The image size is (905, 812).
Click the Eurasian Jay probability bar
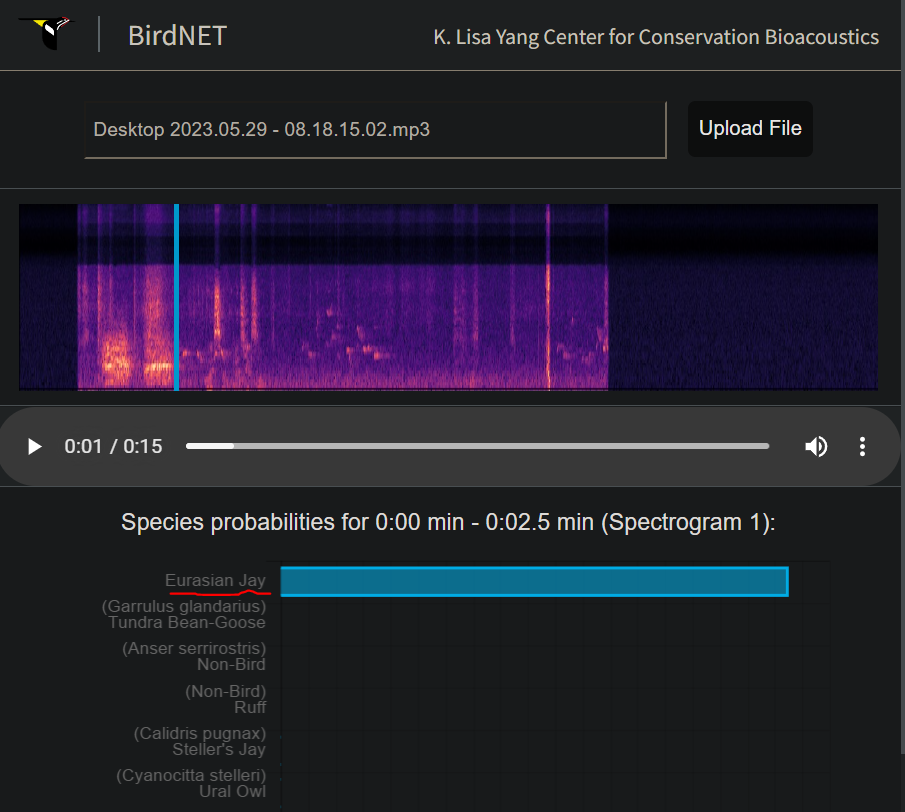(x=534, y=581)
